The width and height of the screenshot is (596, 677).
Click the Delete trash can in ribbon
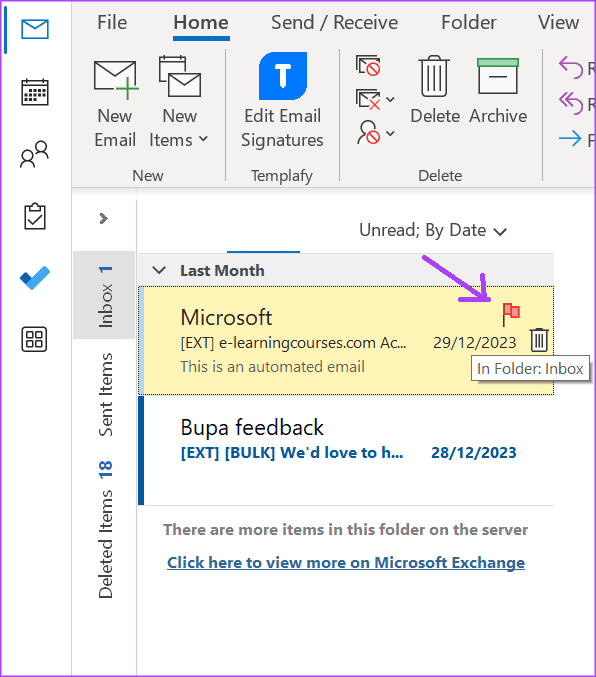[435, 90]
